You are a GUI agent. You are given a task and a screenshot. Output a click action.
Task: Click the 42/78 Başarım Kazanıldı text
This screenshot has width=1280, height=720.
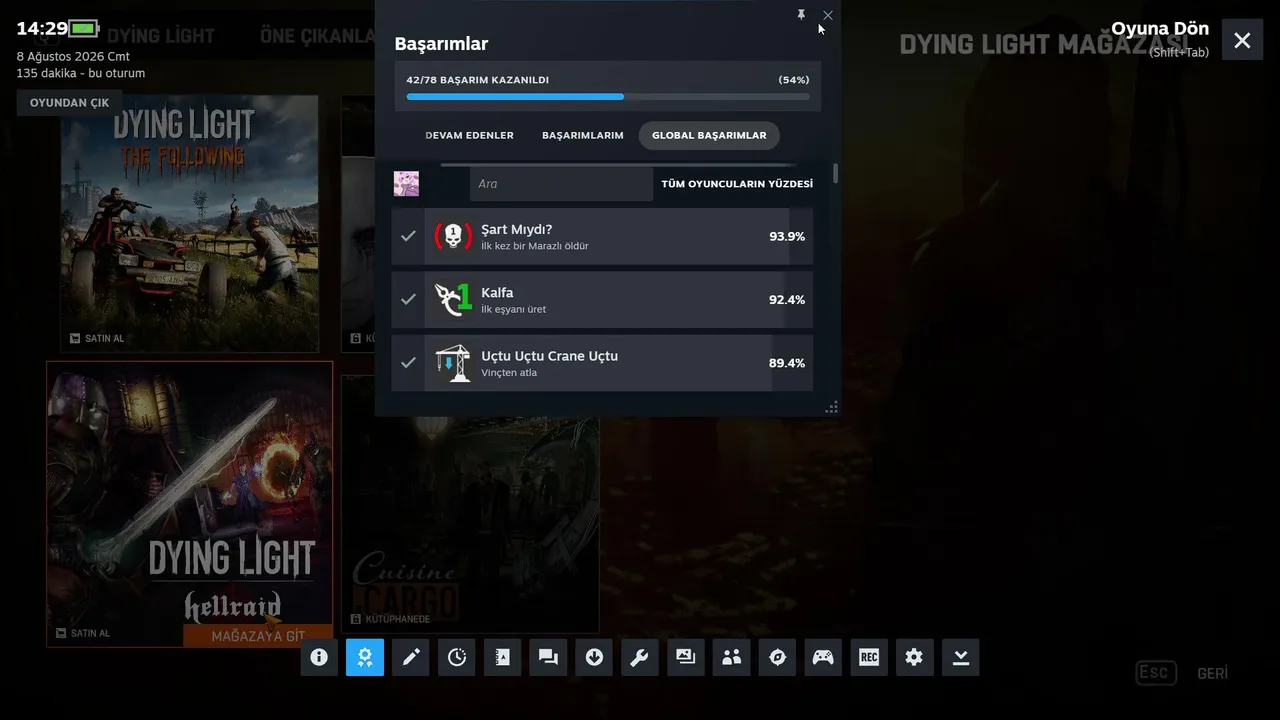478,80
